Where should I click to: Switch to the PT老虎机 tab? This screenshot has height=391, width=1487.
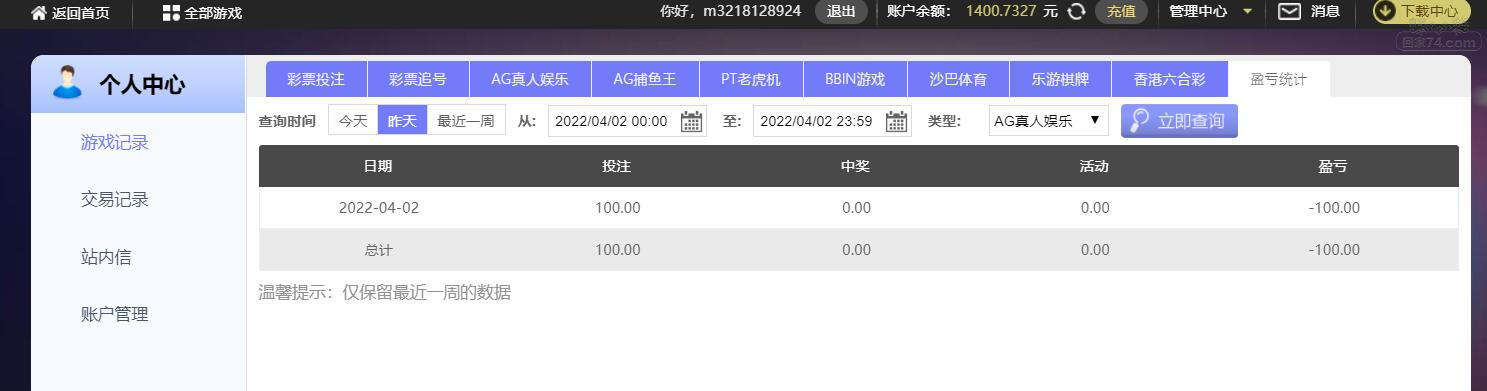pos(750,80)
